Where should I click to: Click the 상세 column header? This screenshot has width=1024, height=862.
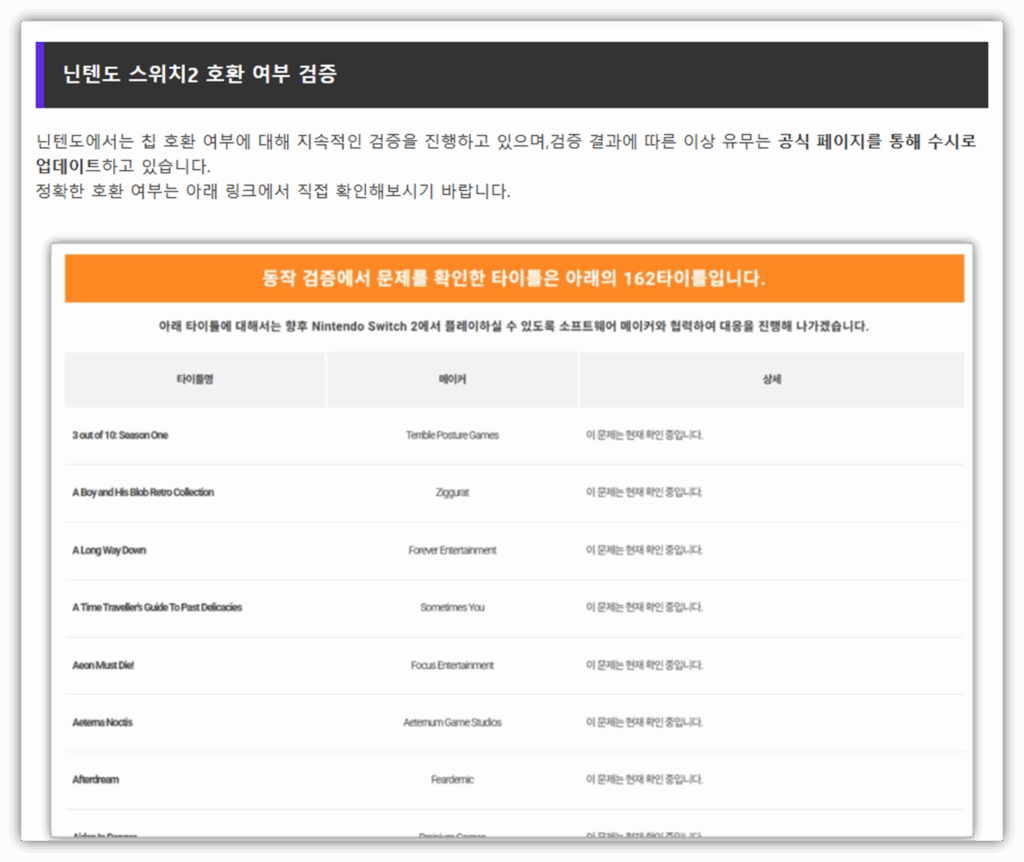[x=772, y=379]
